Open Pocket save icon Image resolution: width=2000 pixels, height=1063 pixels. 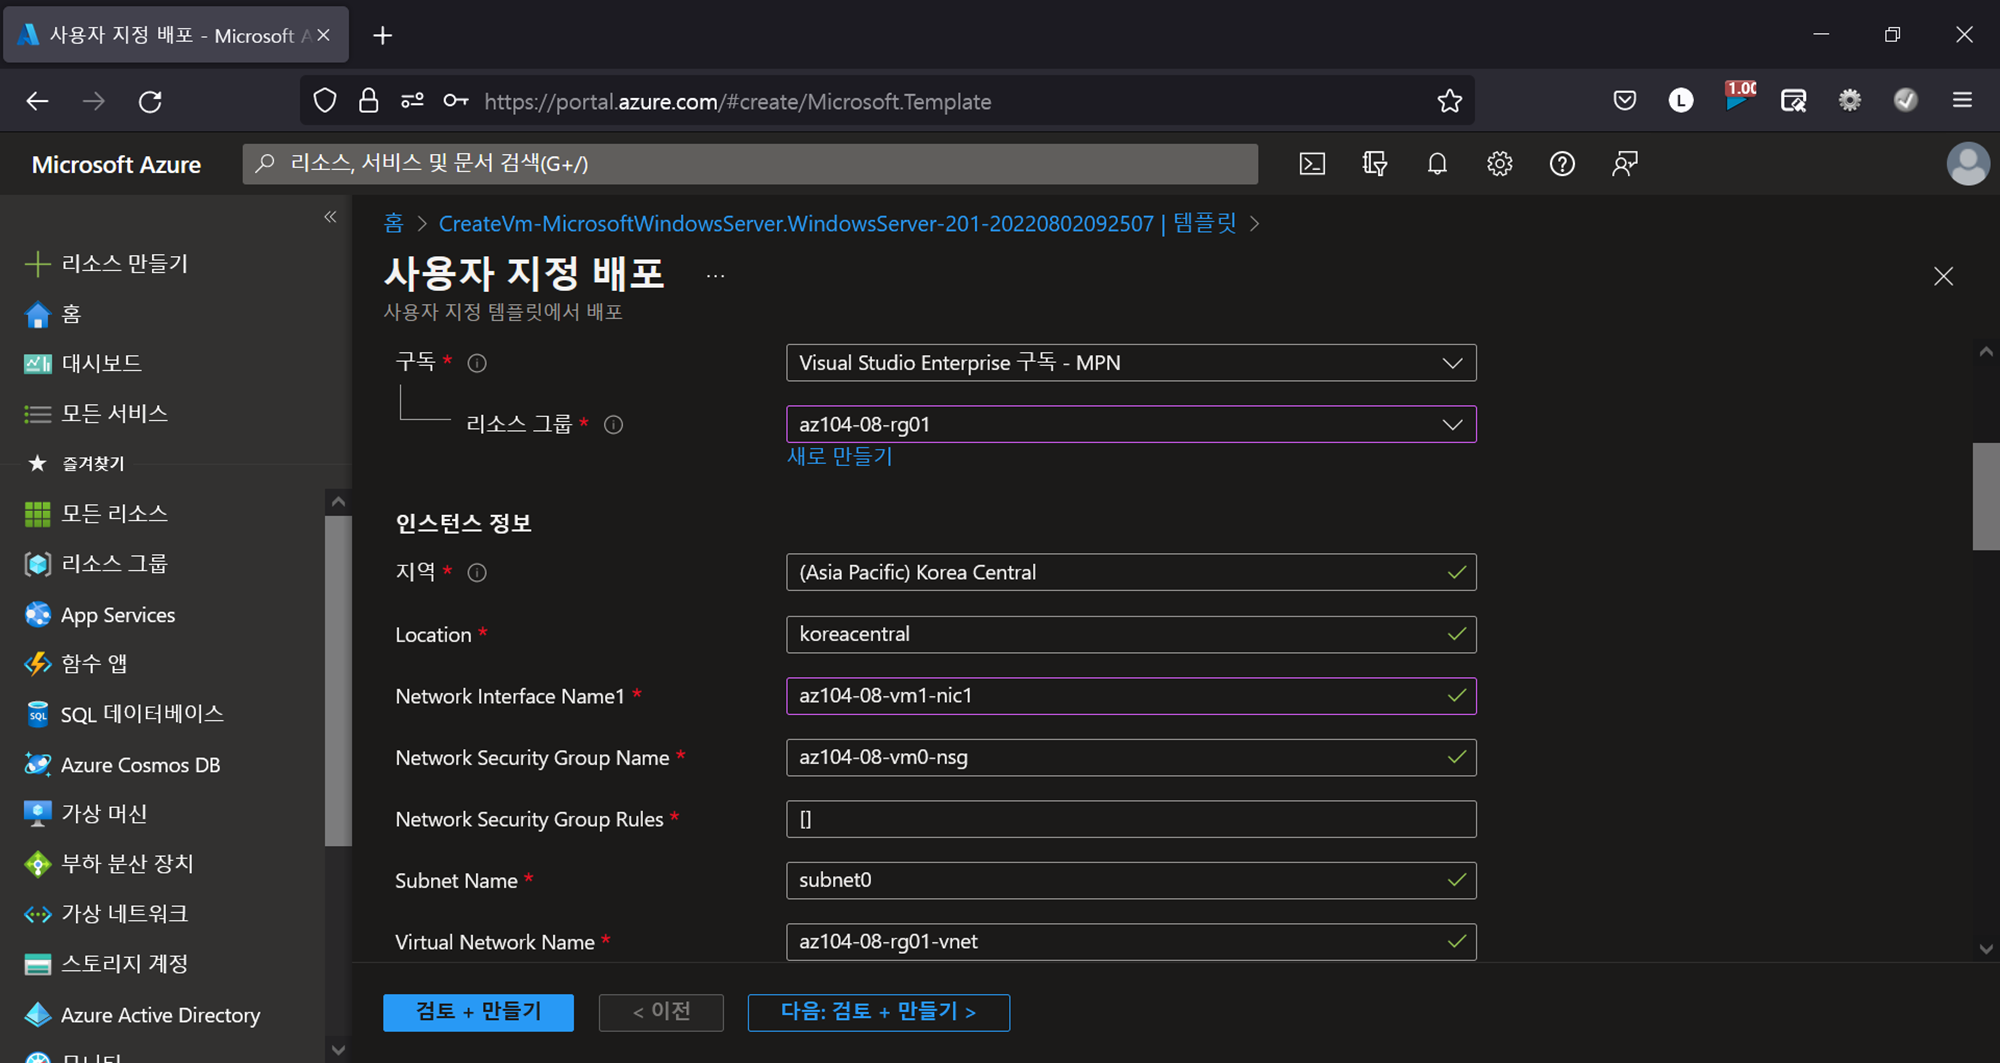pyautogui.click(x=1625, y=100)
